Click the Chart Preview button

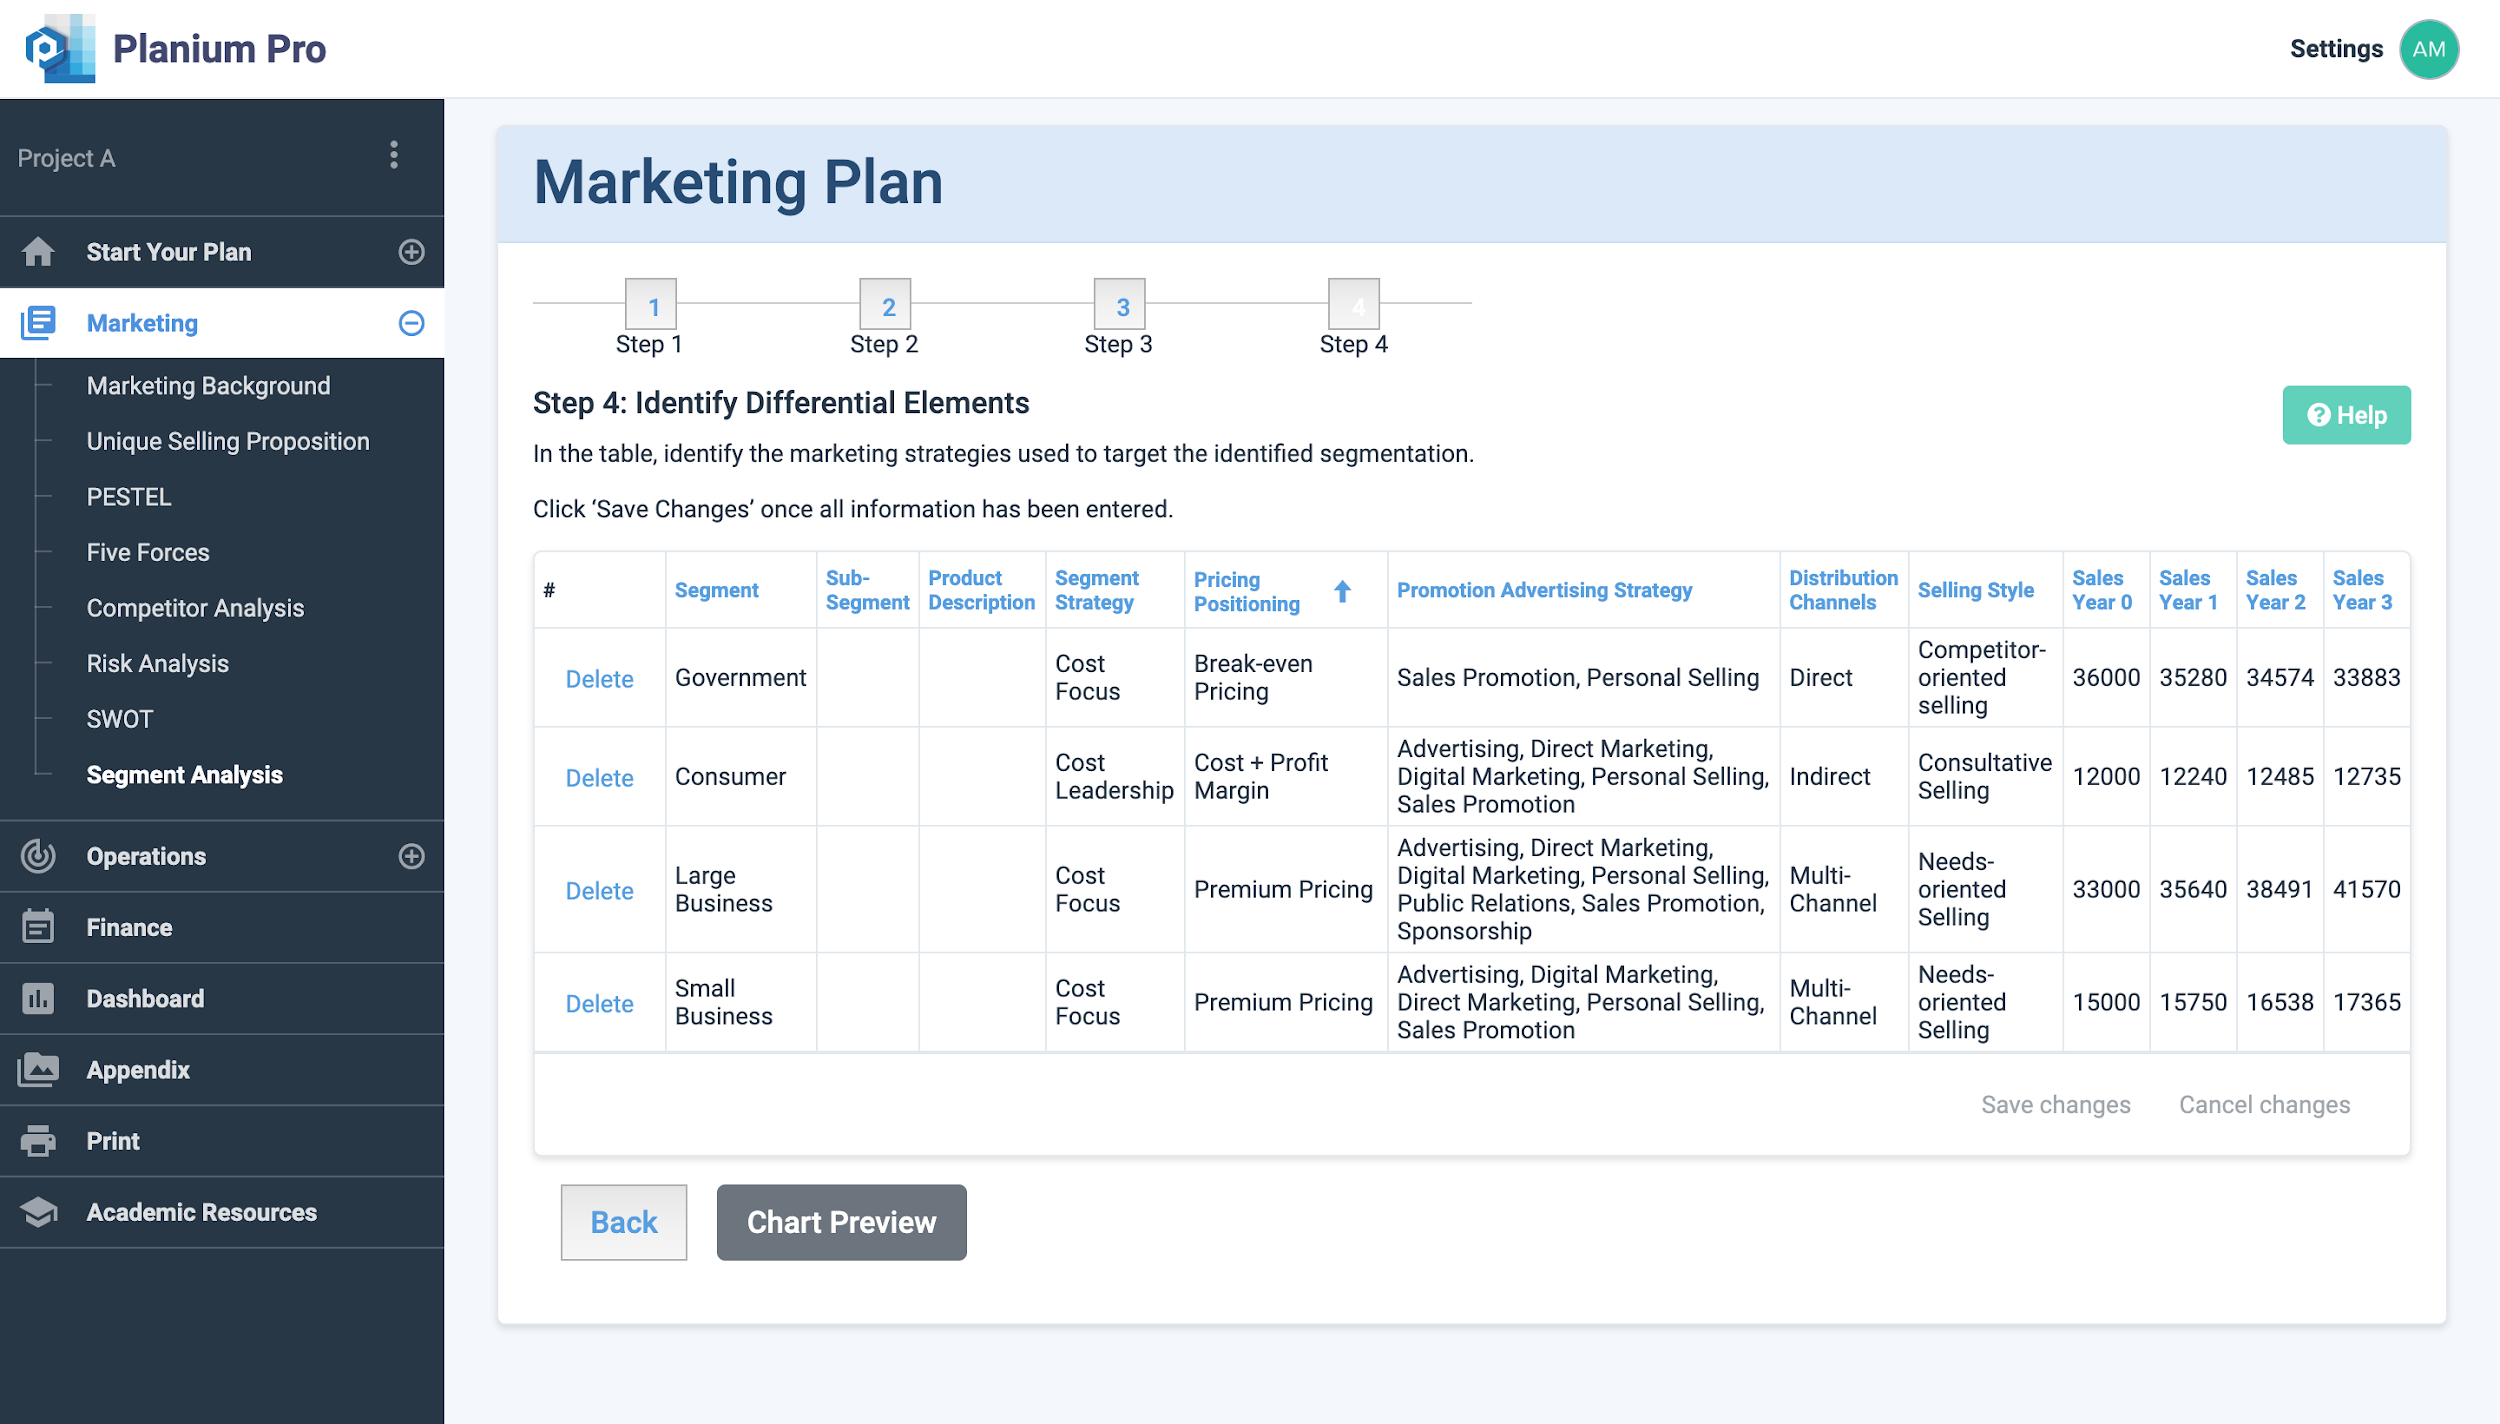tap(842, 1222)
